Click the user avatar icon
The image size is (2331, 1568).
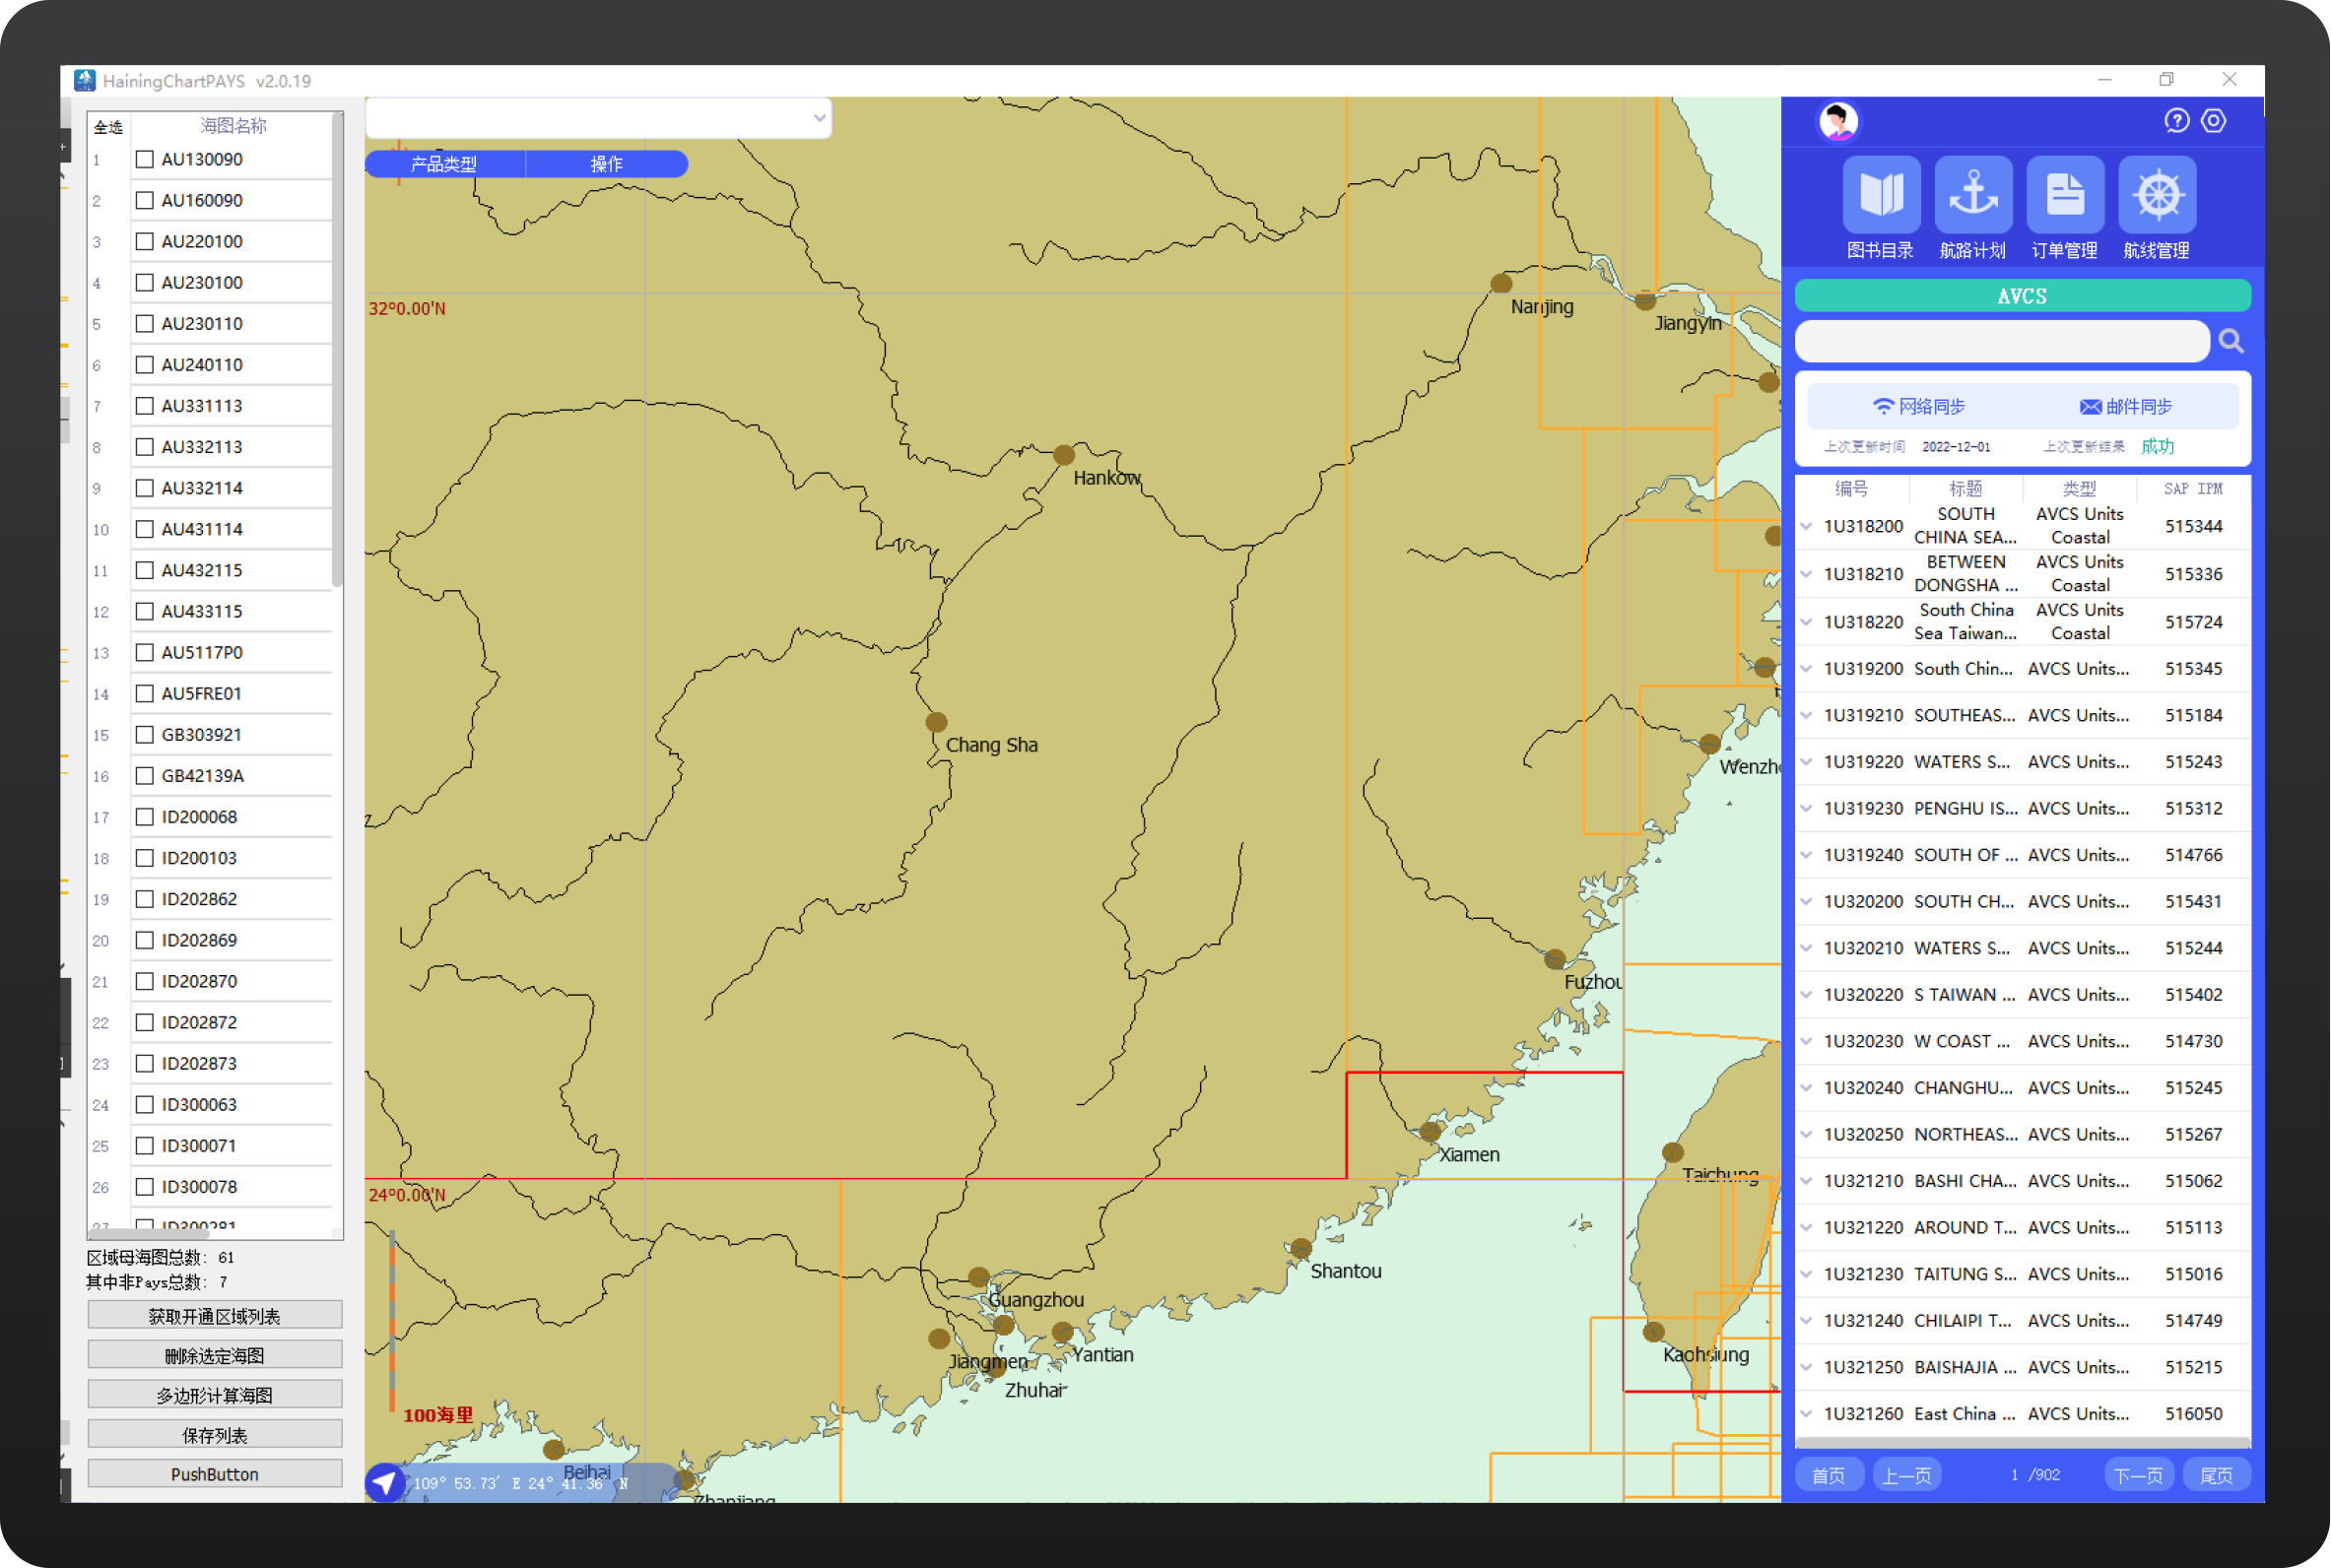[x=1838, y=122]
